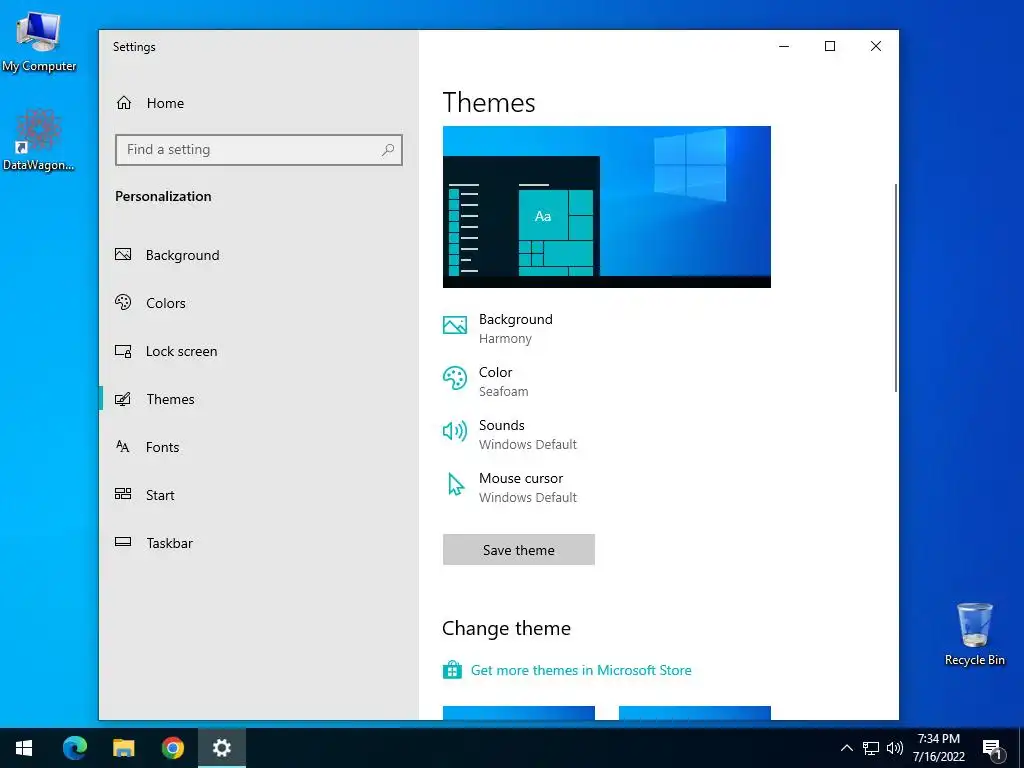Click the Settings gear on the taskbar
Image resolution: width=1024 pixels, height=768 pixels.
tap(222, 748)
